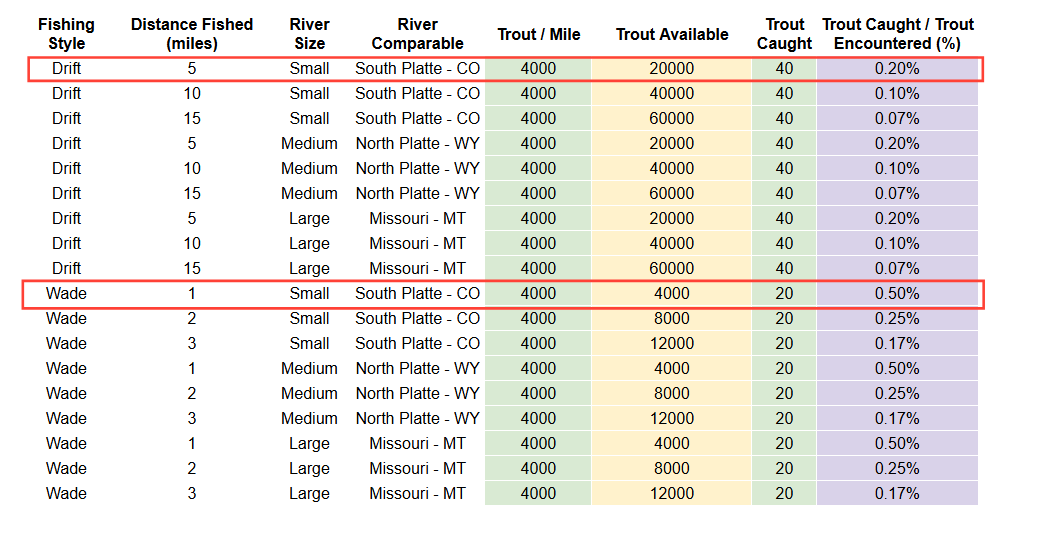Select the "River Comparable" header cell
Image resolution: width=1037 pixels, height=539 pixels.
(x=417, y=34)
